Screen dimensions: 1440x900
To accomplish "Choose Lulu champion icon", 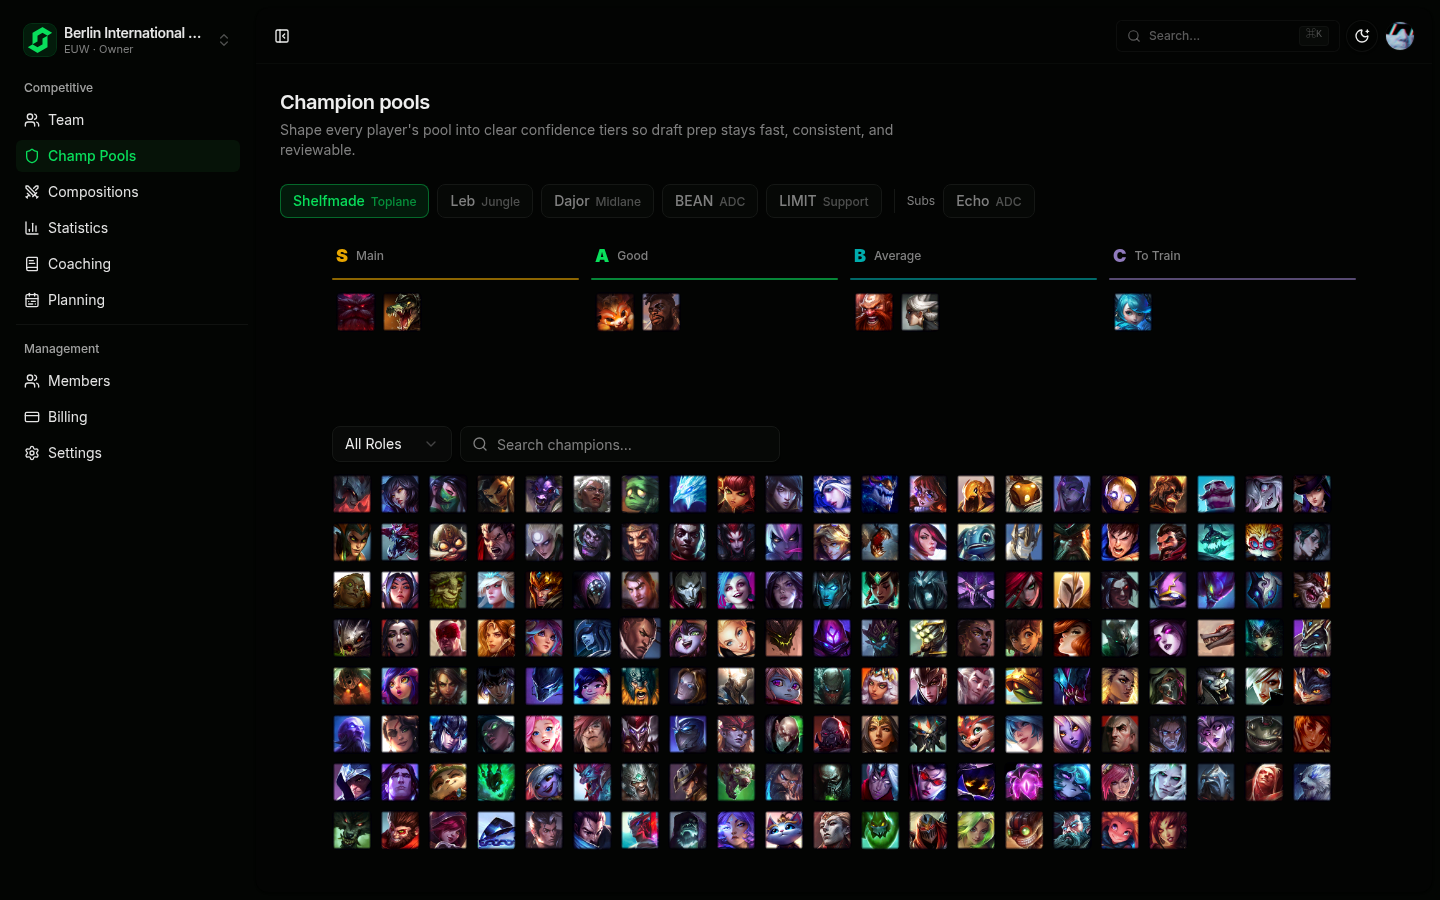I will point(688,638).
